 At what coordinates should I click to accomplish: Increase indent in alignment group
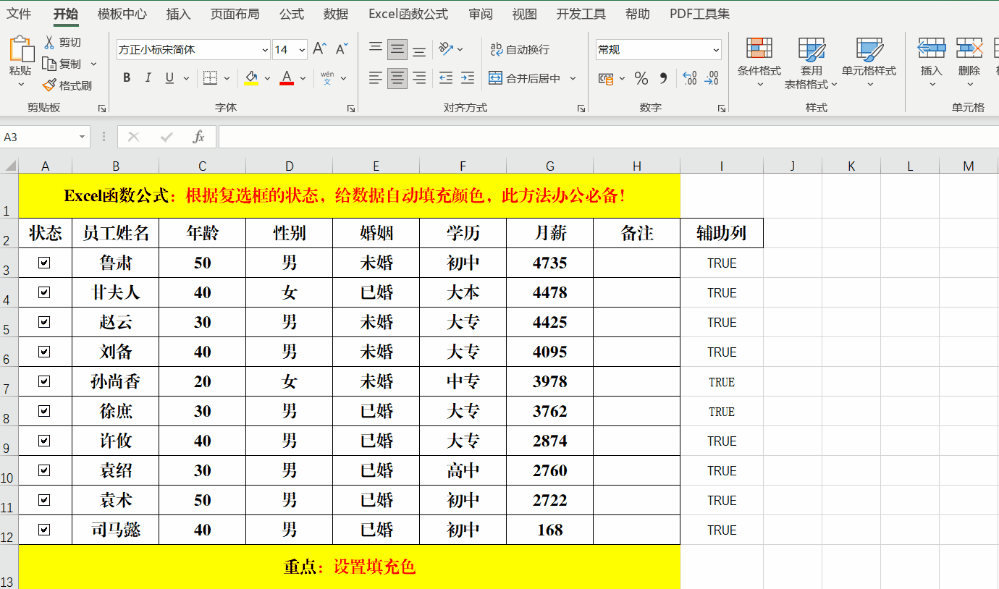point(468,78)
